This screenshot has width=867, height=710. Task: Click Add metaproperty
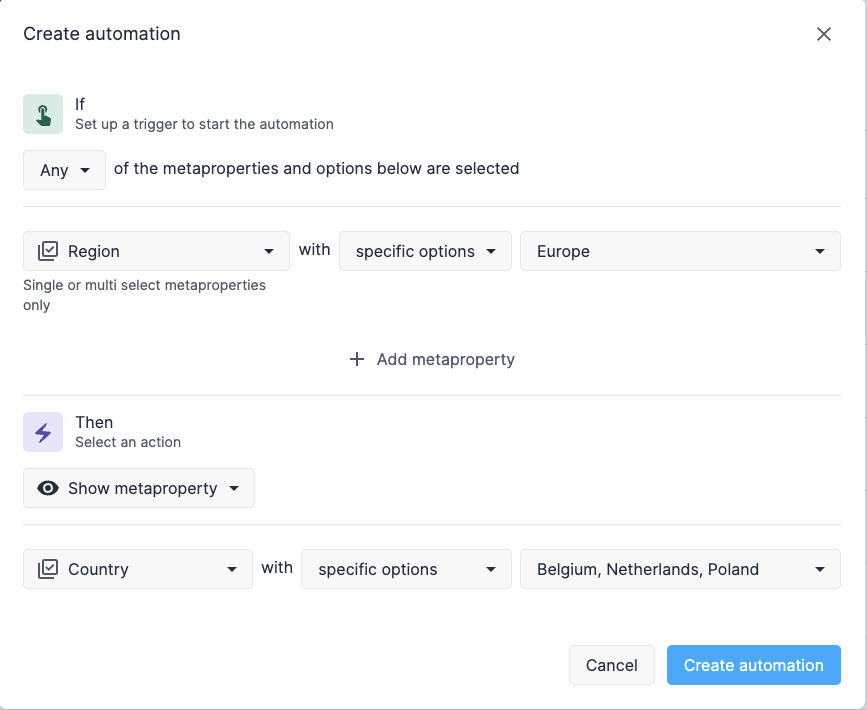pyautogui.click(x=432, y=359)
